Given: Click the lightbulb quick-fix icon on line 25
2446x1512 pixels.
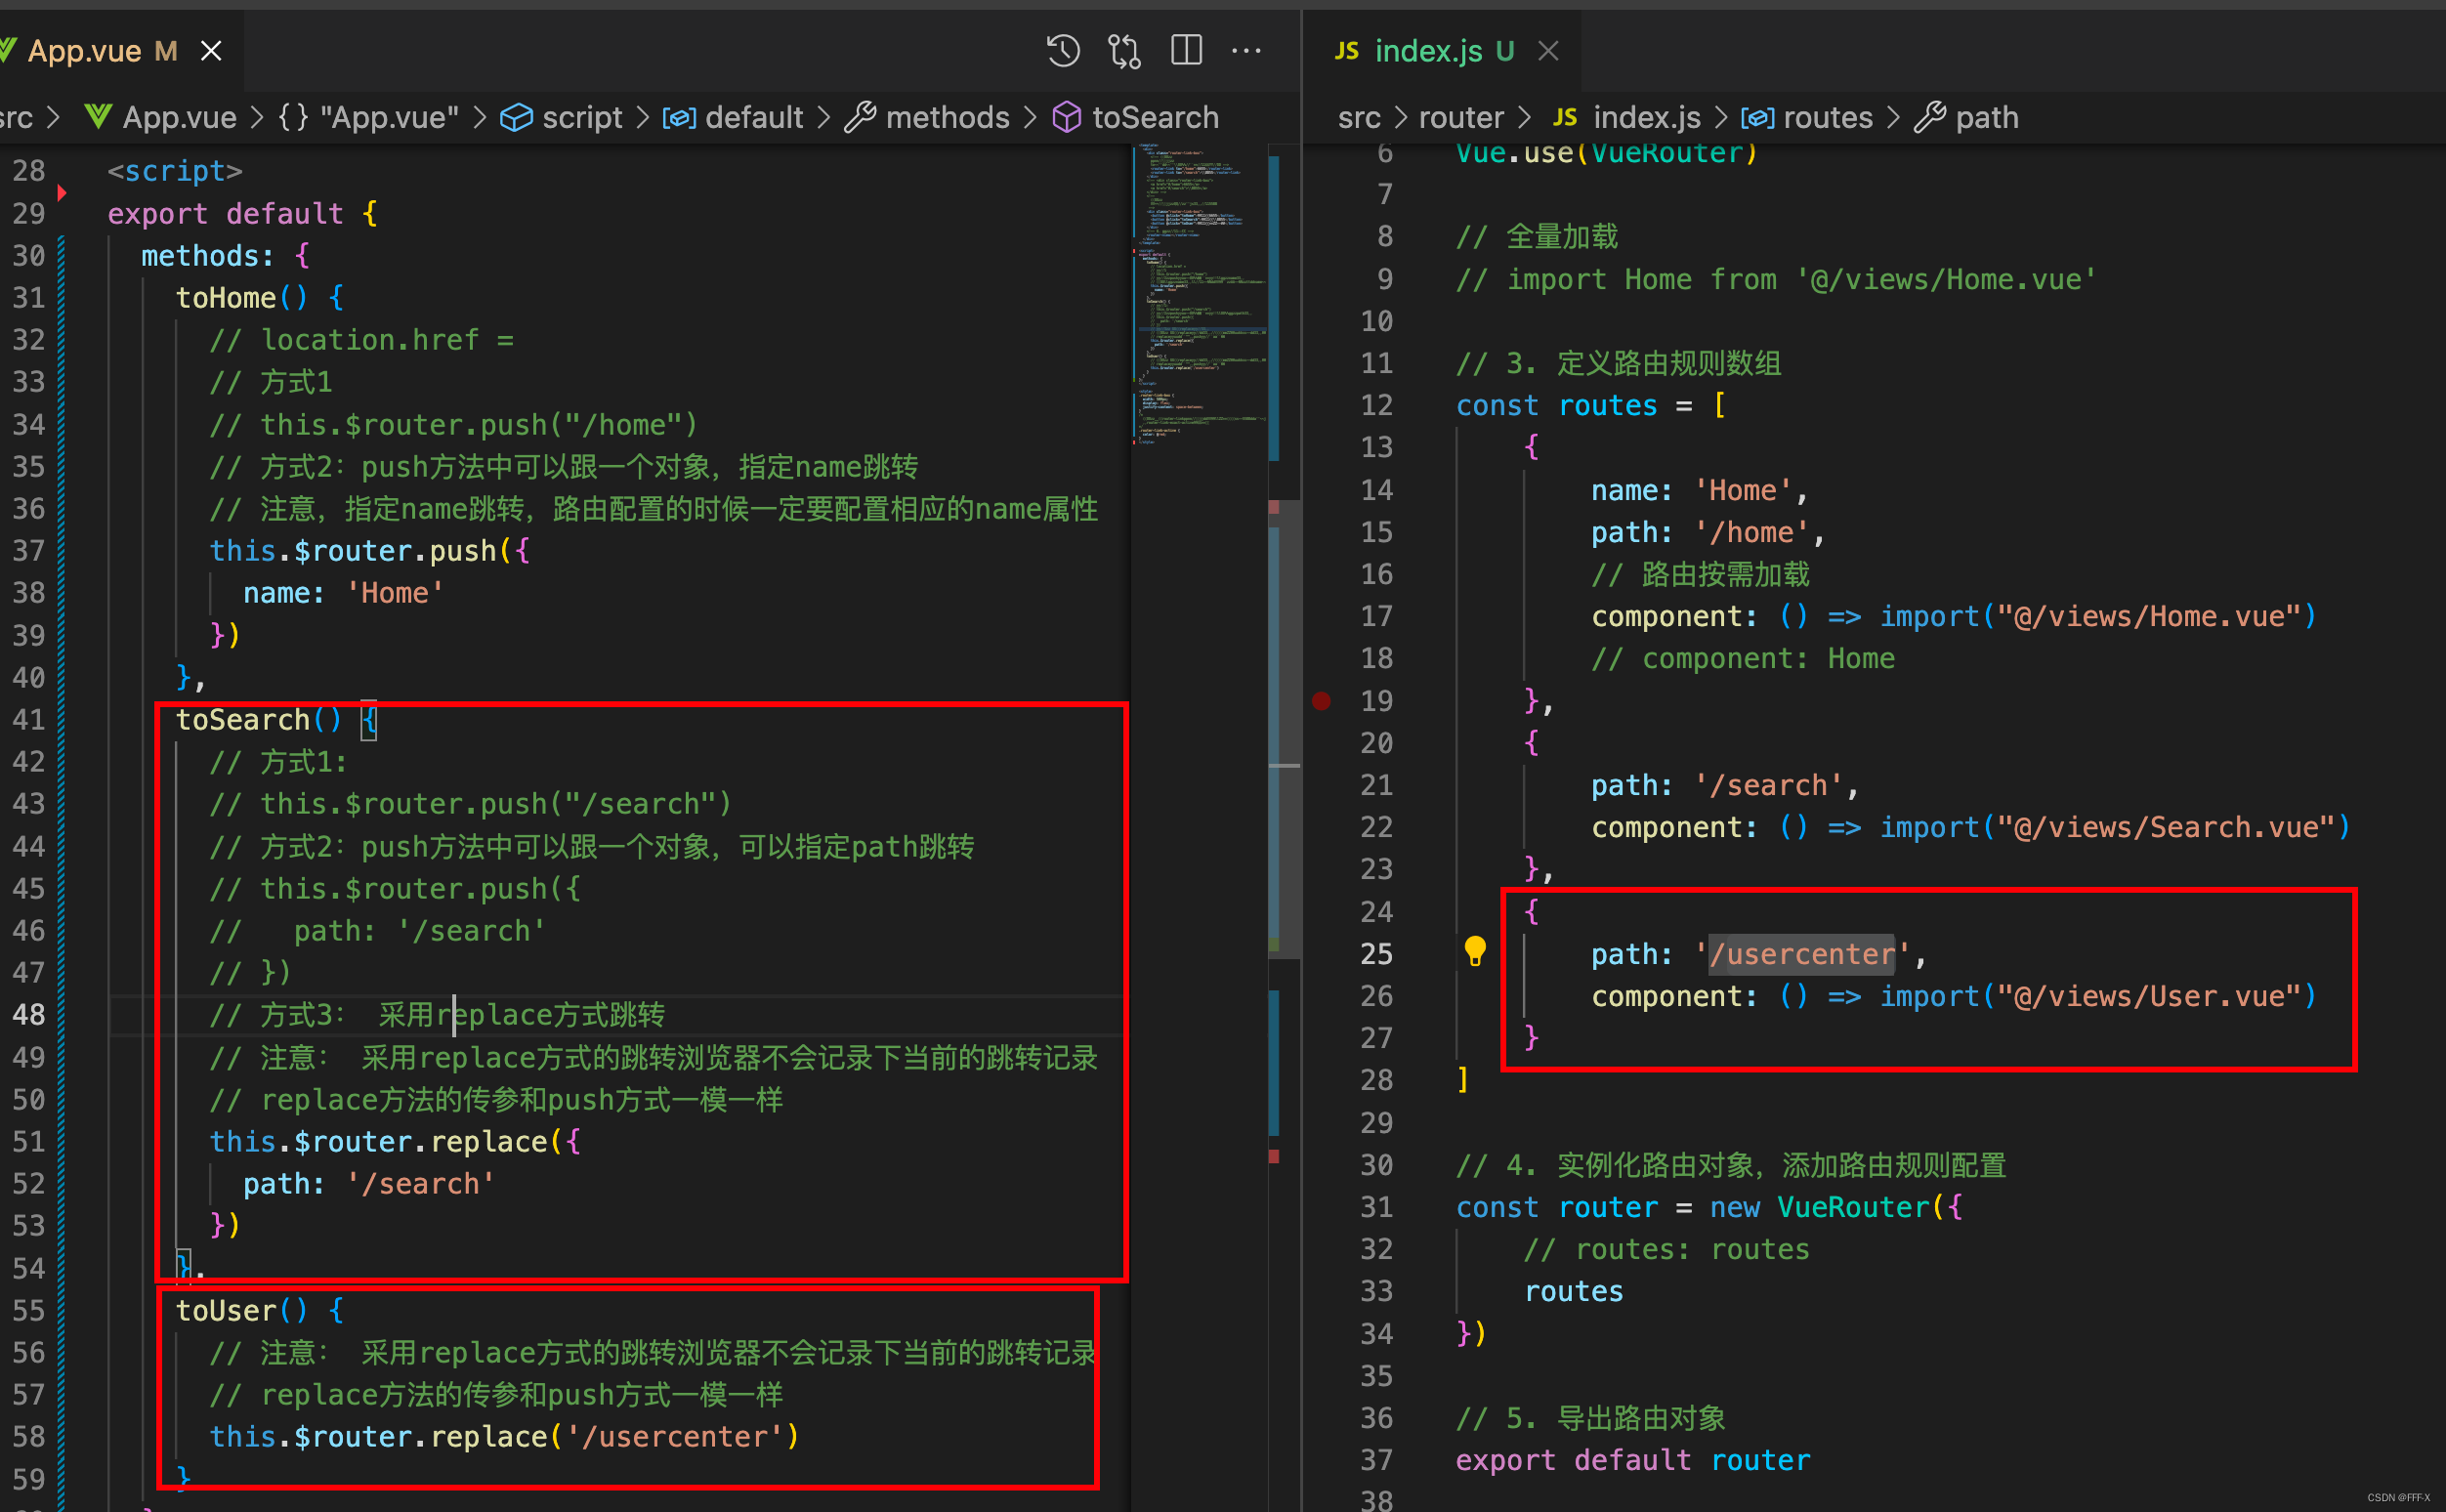Looking at the screenshot, I should click(1474, 951).
